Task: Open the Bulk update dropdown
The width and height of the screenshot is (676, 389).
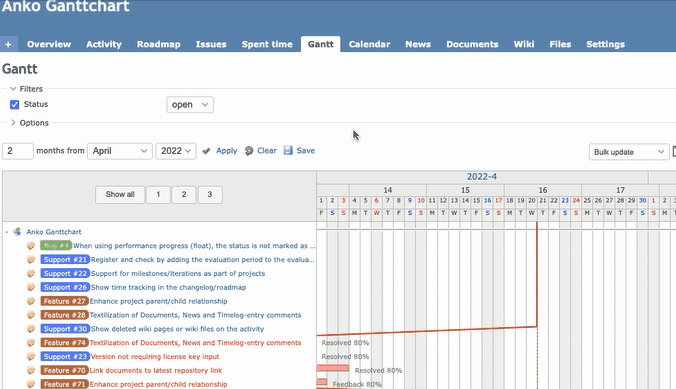Action: point(629,152)
